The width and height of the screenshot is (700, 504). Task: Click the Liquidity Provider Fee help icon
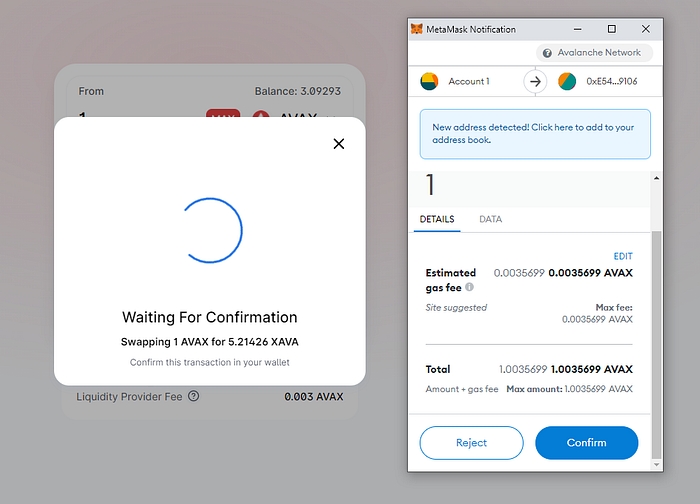[x=194, y=396]
